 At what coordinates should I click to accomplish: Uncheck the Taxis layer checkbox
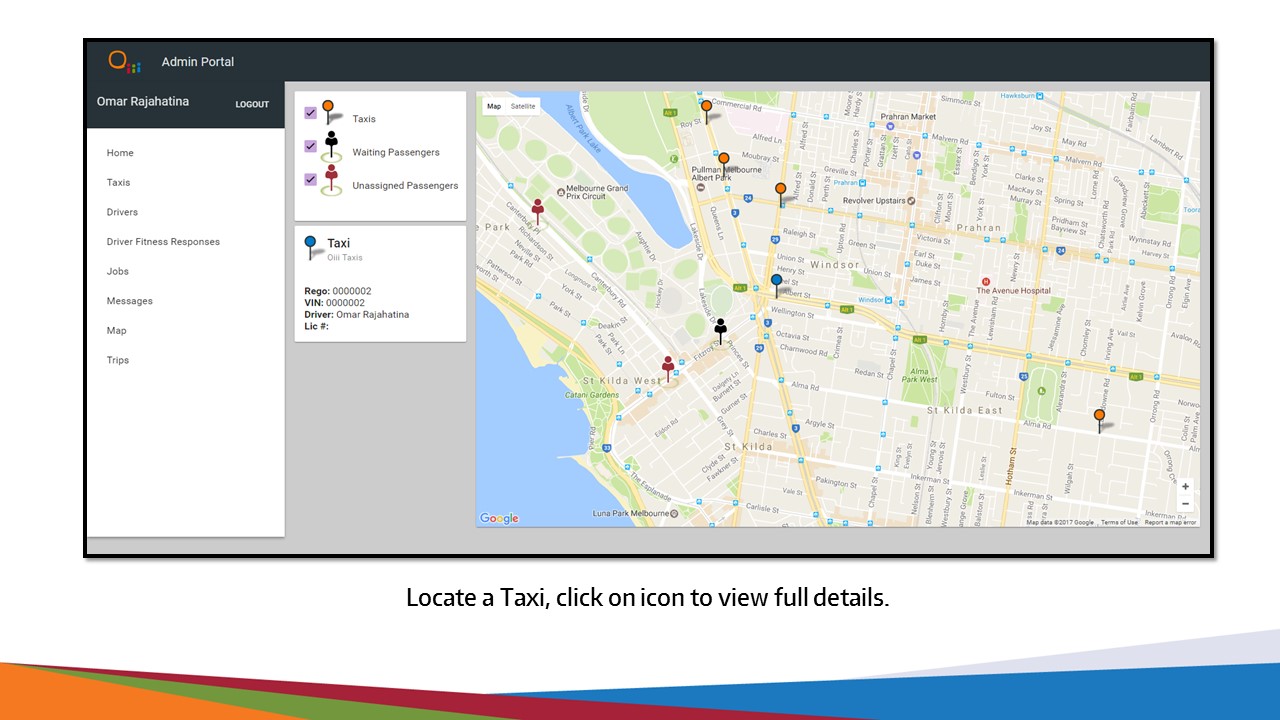point(311,112)
